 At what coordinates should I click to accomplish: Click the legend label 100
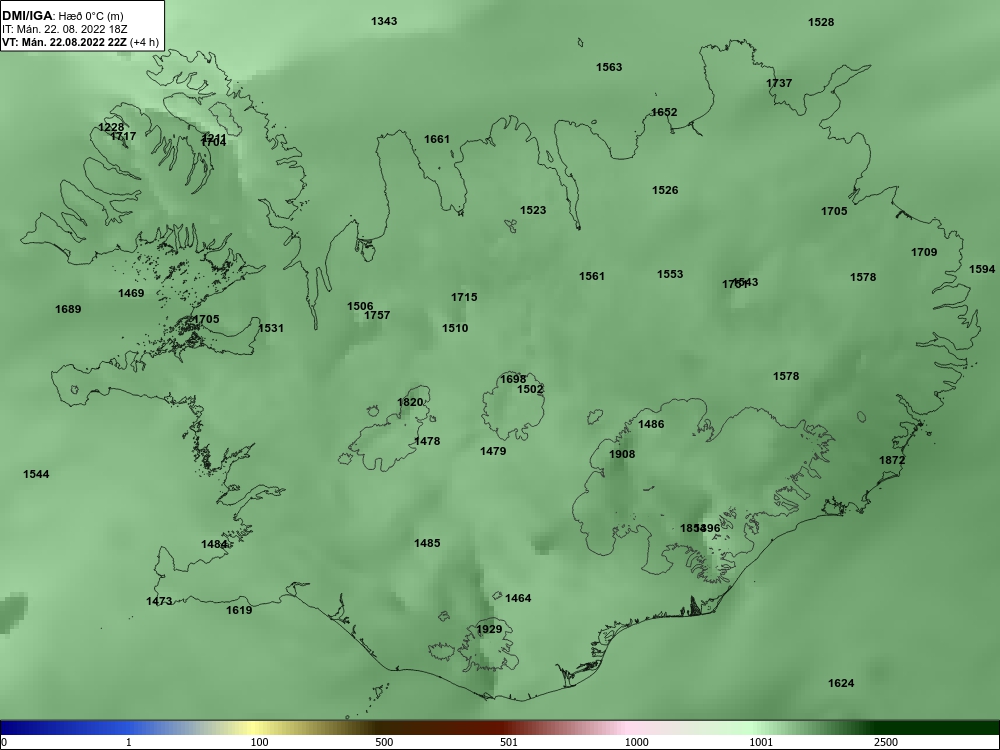tap(260, 742)
